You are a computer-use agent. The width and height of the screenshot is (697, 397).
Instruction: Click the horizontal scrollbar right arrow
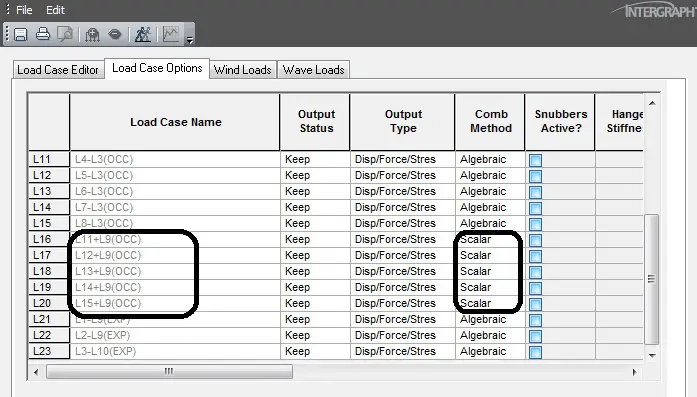pos(634,372)
